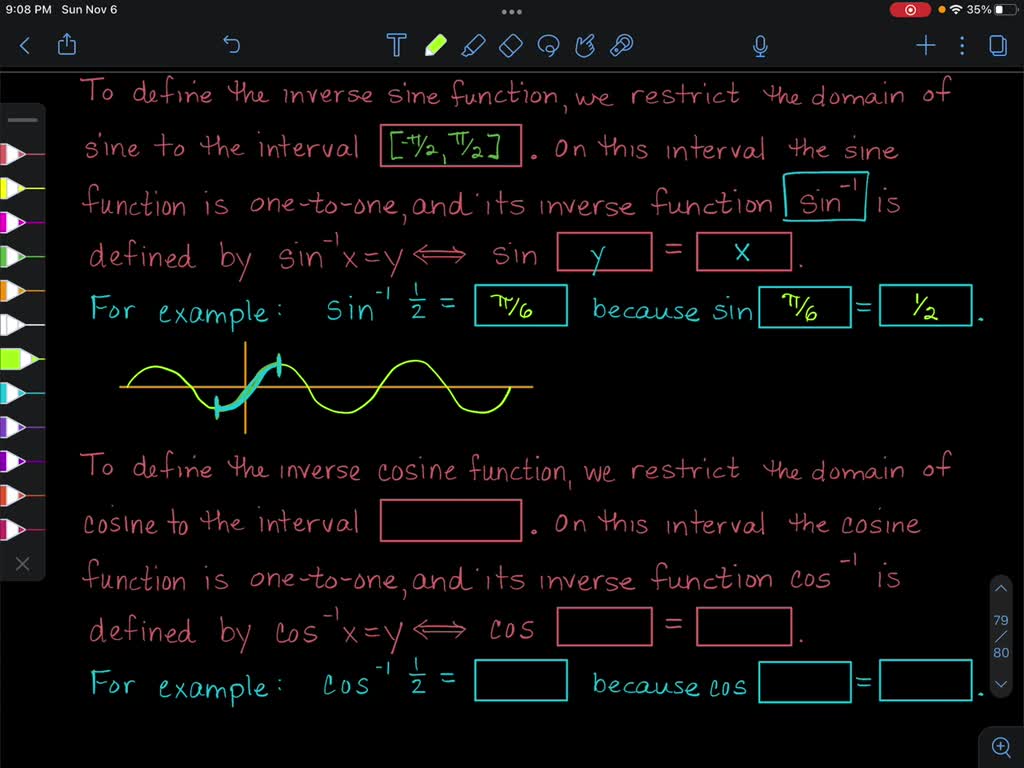Screen dimensions: 1024x768
Task: Collapse to the previous page with the up chevron
Action: click(1001, 589)
